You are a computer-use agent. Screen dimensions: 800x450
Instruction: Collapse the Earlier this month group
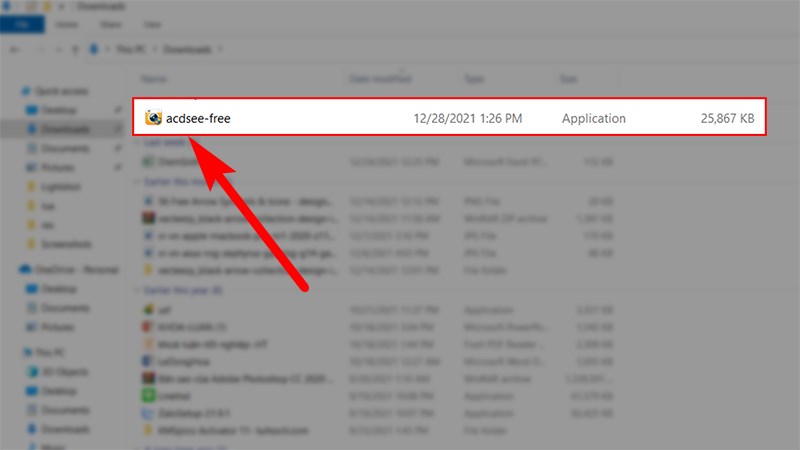coord(136,182)
